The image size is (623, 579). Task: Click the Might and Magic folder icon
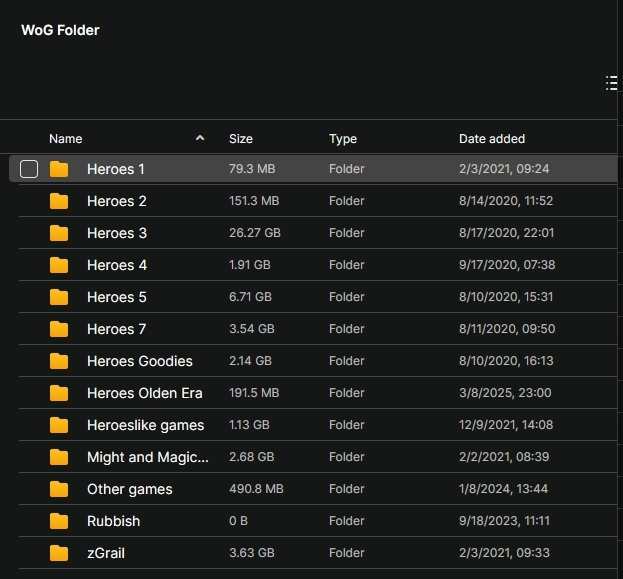59,457
